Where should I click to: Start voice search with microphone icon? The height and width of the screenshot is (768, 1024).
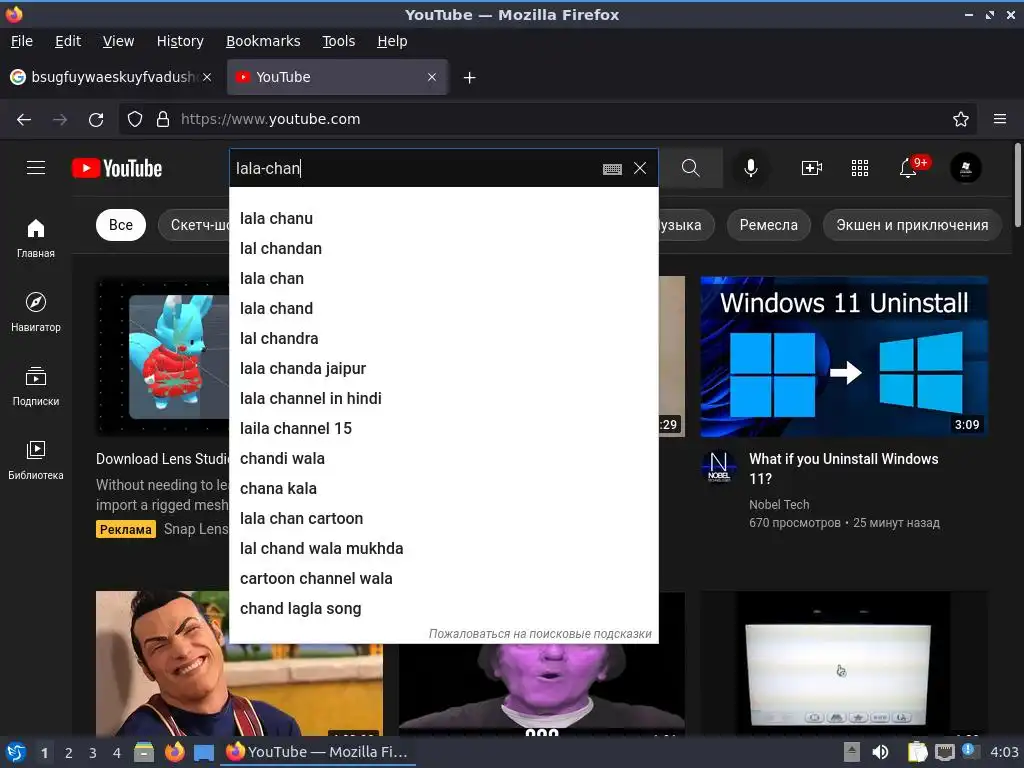point(751,168)
